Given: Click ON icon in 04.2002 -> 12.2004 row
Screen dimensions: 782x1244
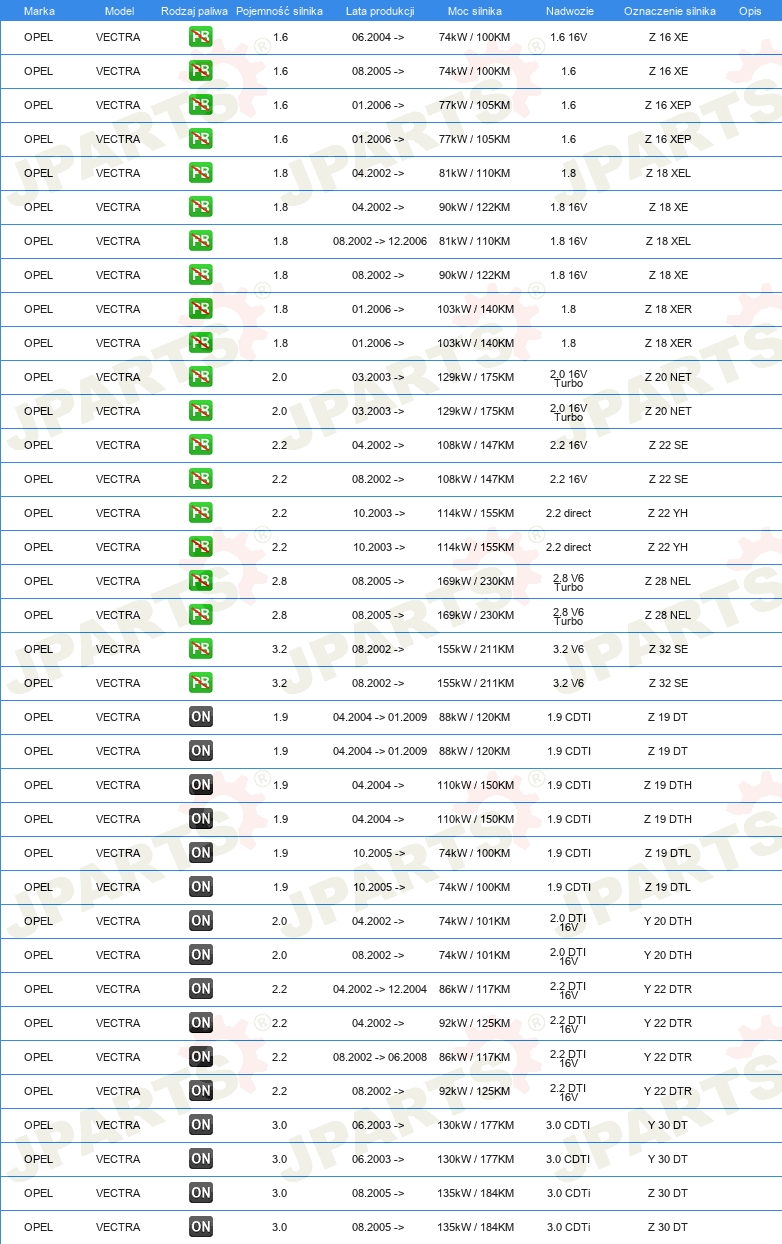Looking at the screenshot, I should (201, 989).
